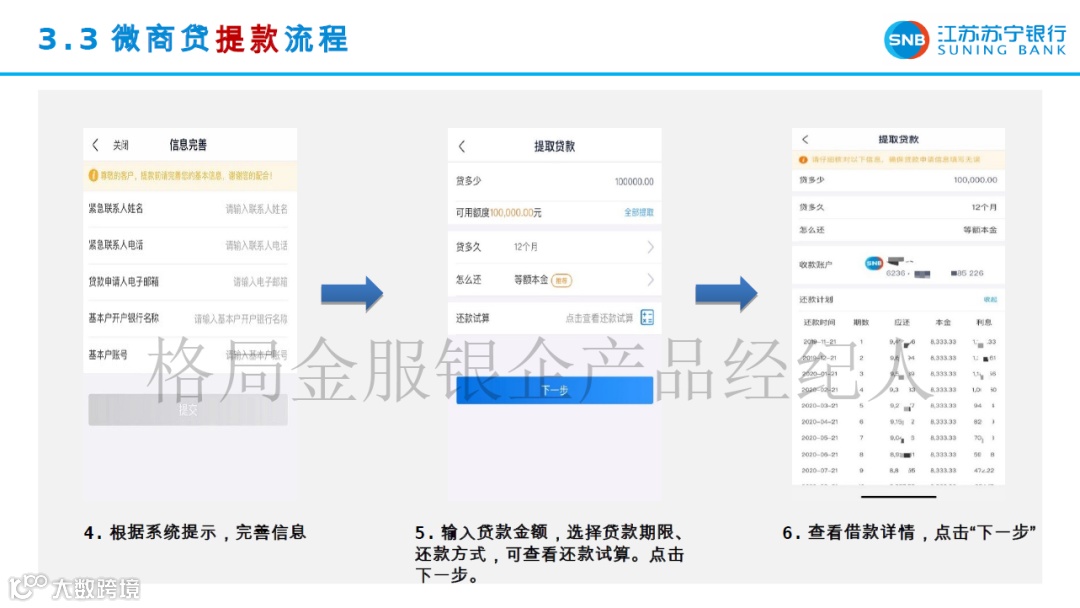This screenshot has width=1080, height=608.
Task: Click the 应还 column header
Action: click(902, 322)
